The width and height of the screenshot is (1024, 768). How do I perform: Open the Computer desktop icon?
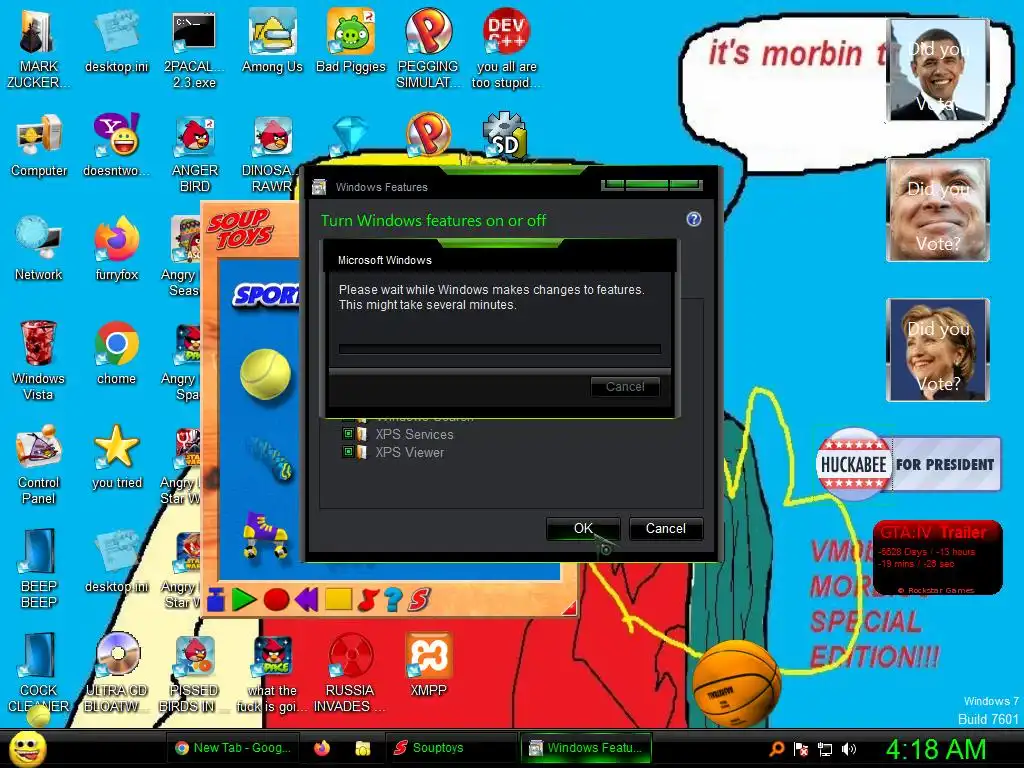[39, 145]
